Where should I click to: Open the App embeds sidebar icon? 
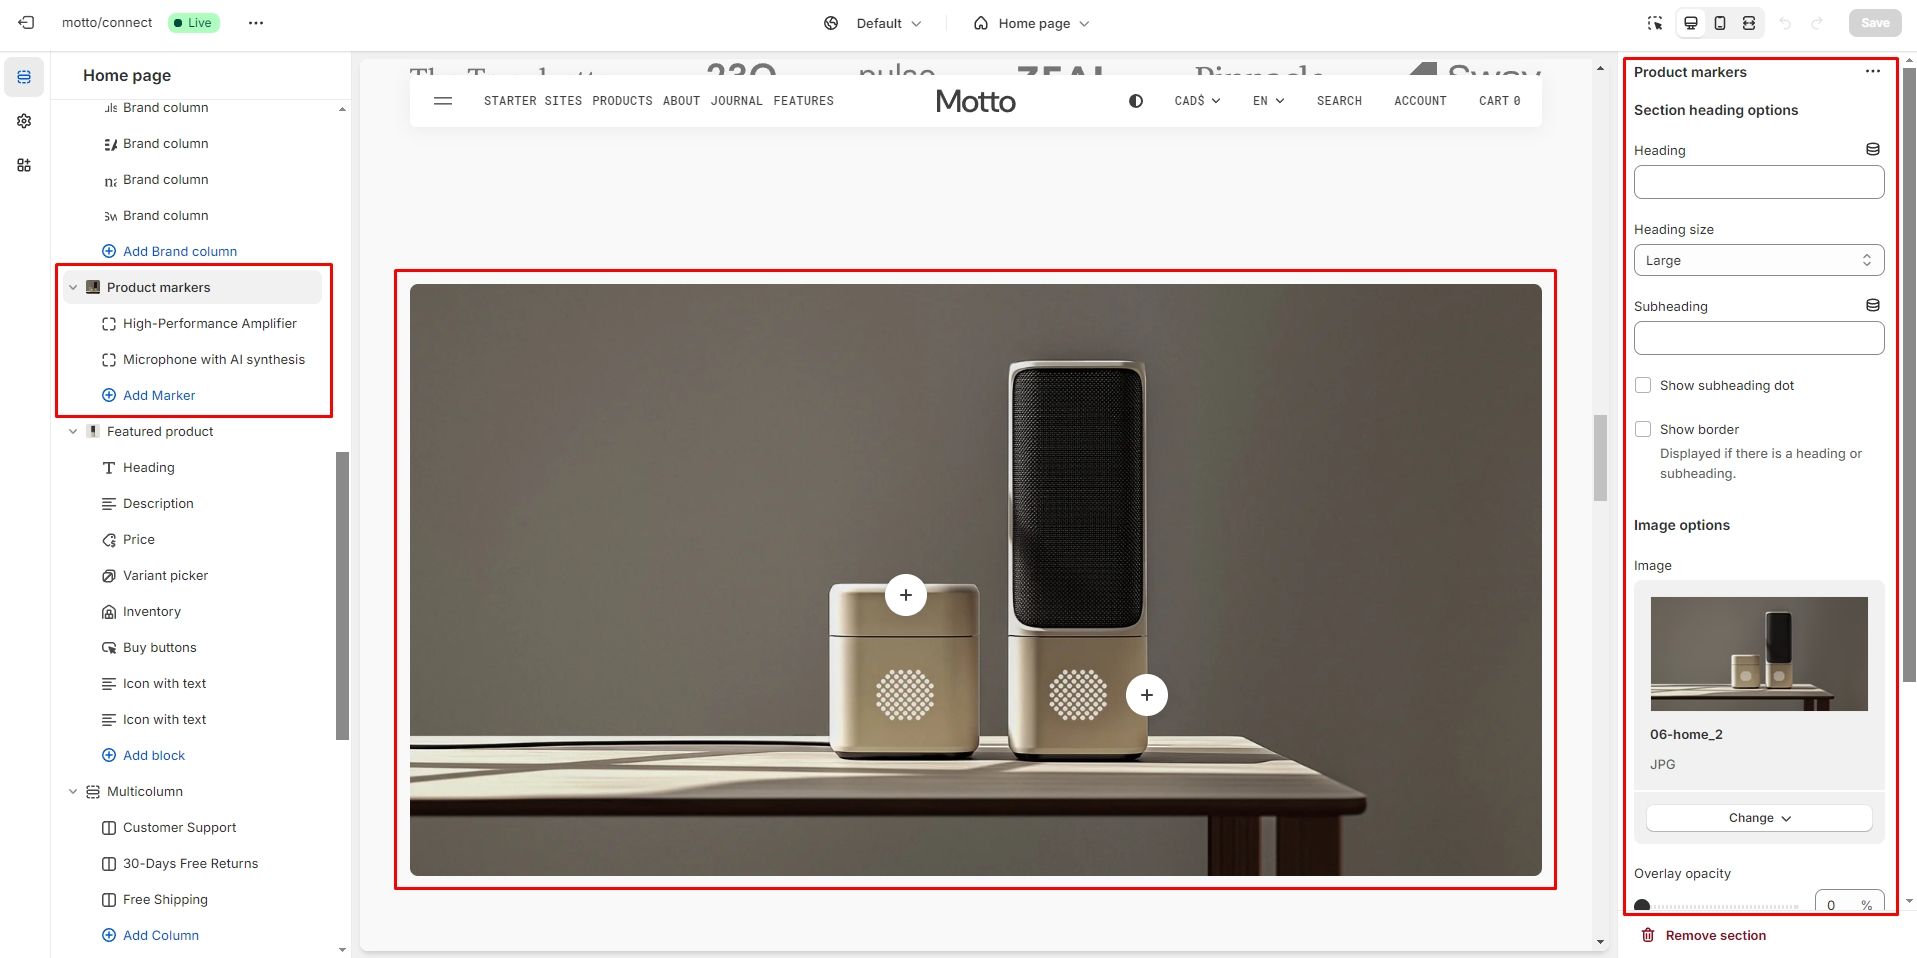[24, 165]
